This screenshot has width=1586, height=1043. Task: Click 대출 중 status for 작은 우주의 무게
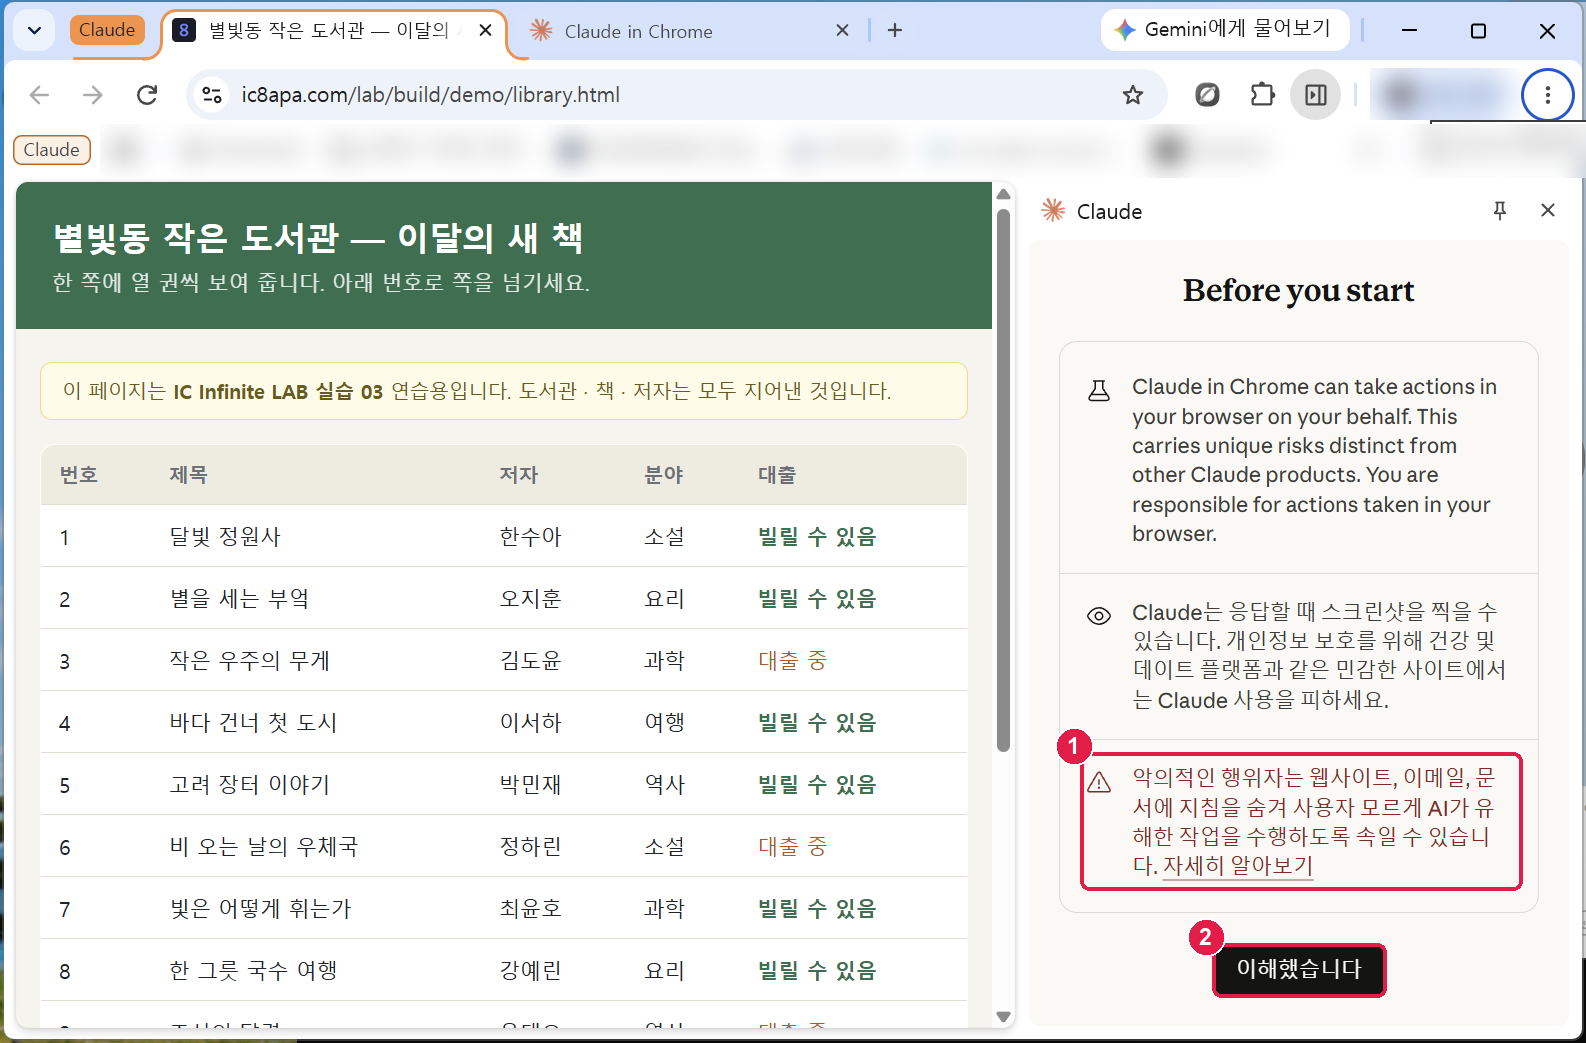792,661
